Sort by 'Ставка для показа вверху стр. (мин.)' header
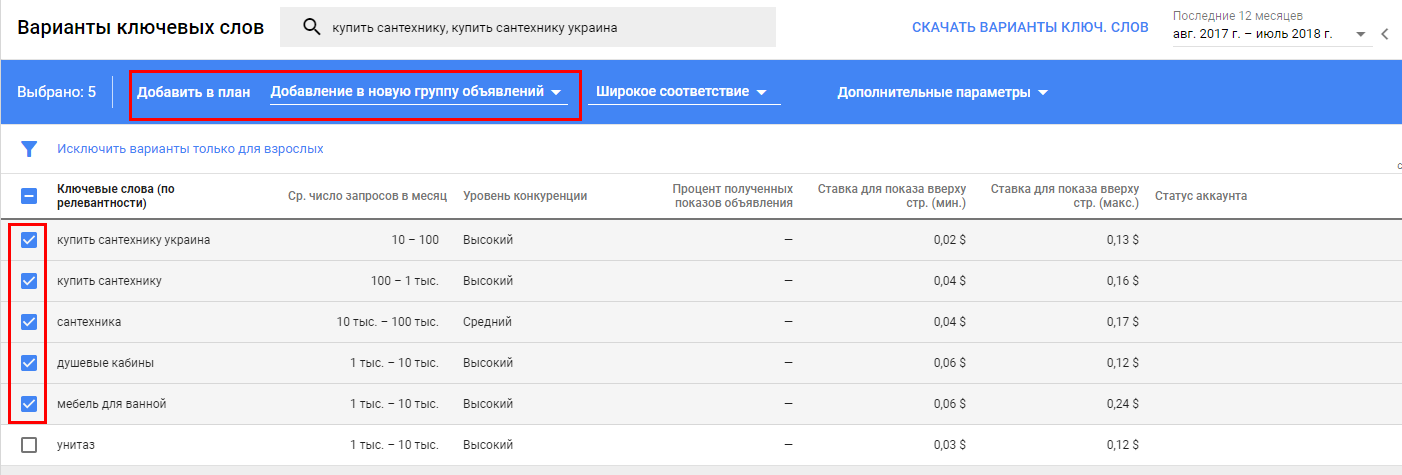 891,196
